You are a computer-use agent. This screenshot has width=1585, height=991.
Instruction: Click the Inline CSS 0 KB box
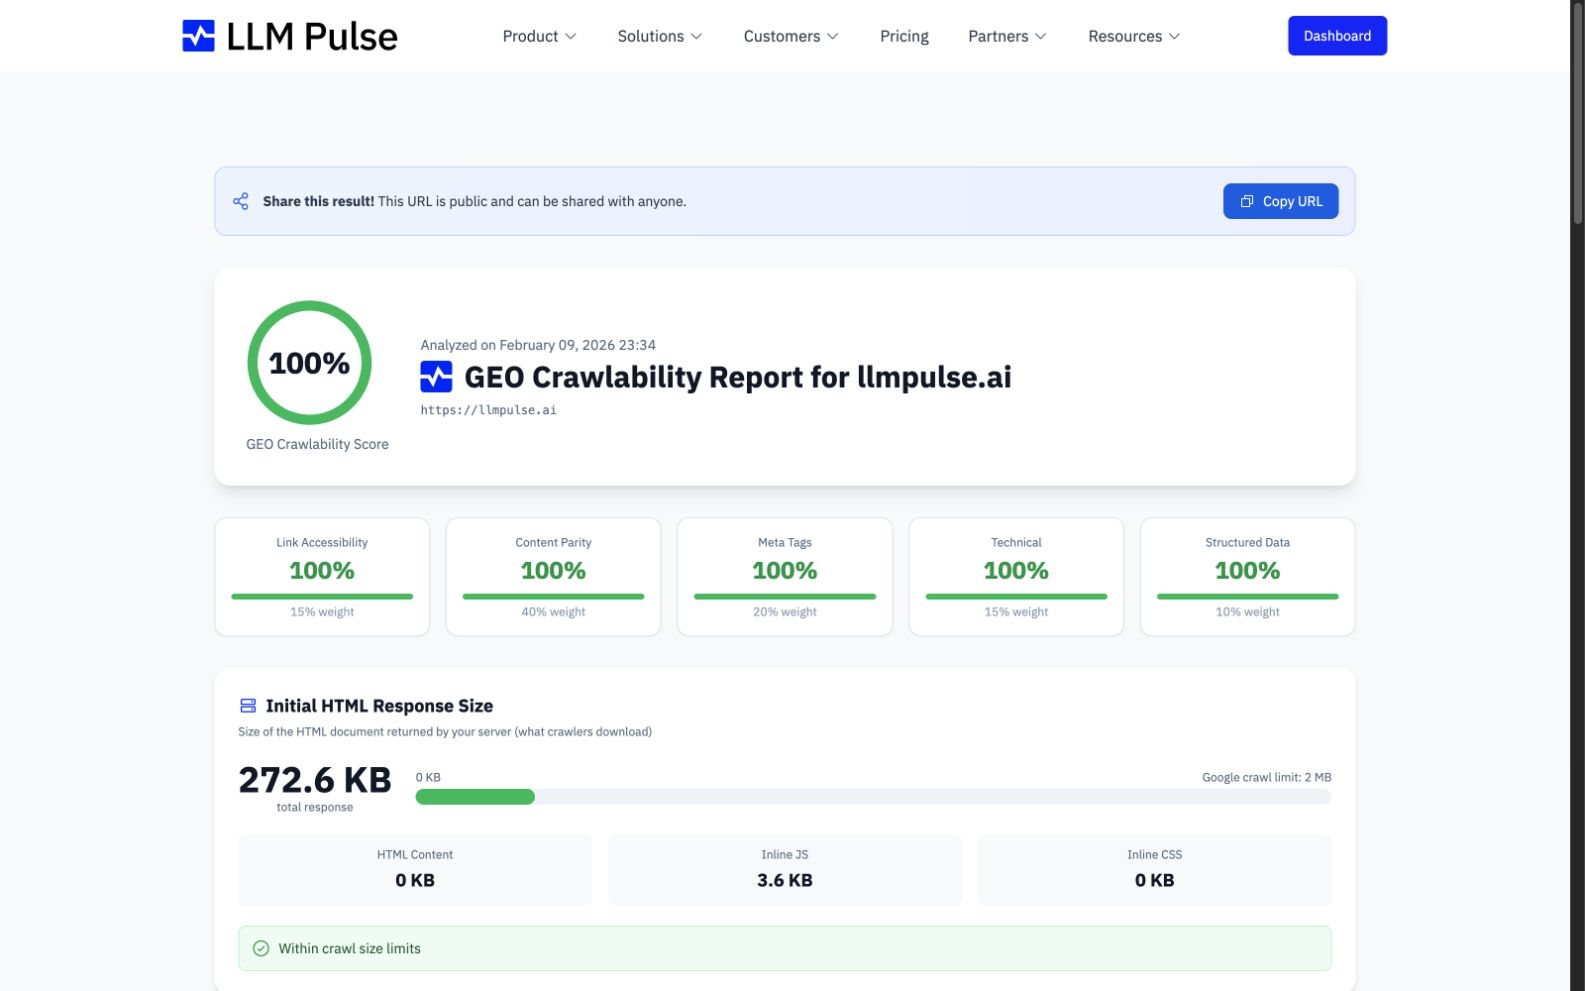click(x=1154, y=870)
